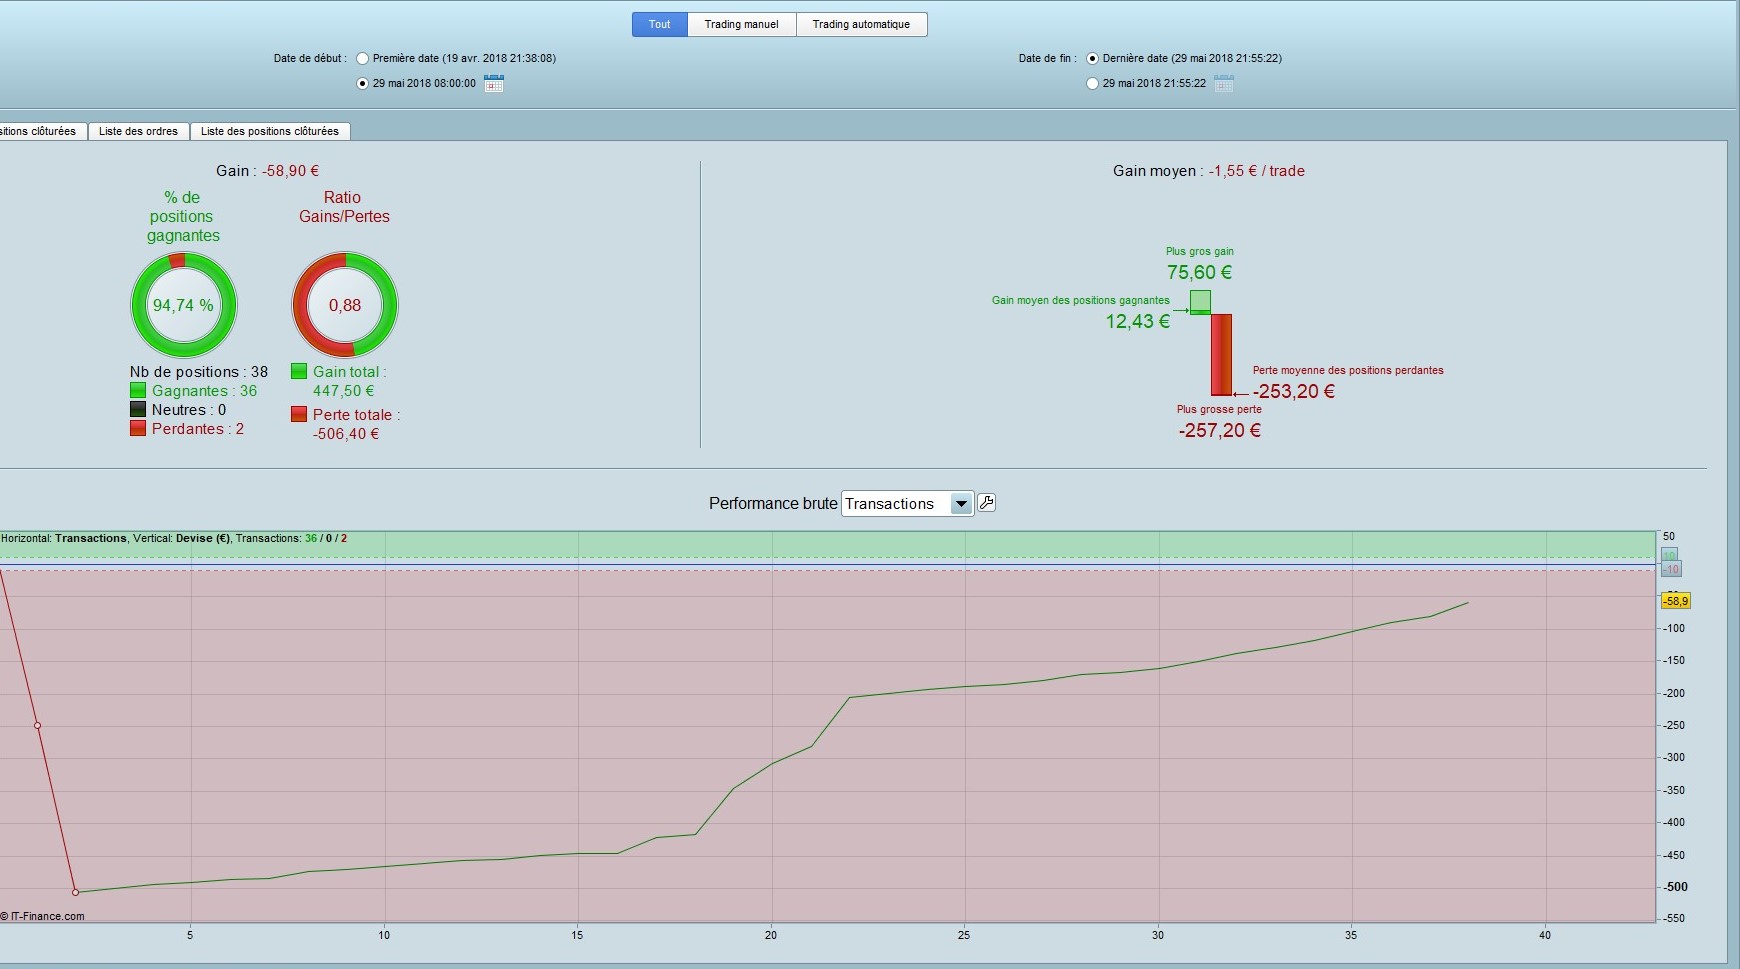1740x969 pixels.
Task: Select the Tout filter tab
Action: point(660,24)
